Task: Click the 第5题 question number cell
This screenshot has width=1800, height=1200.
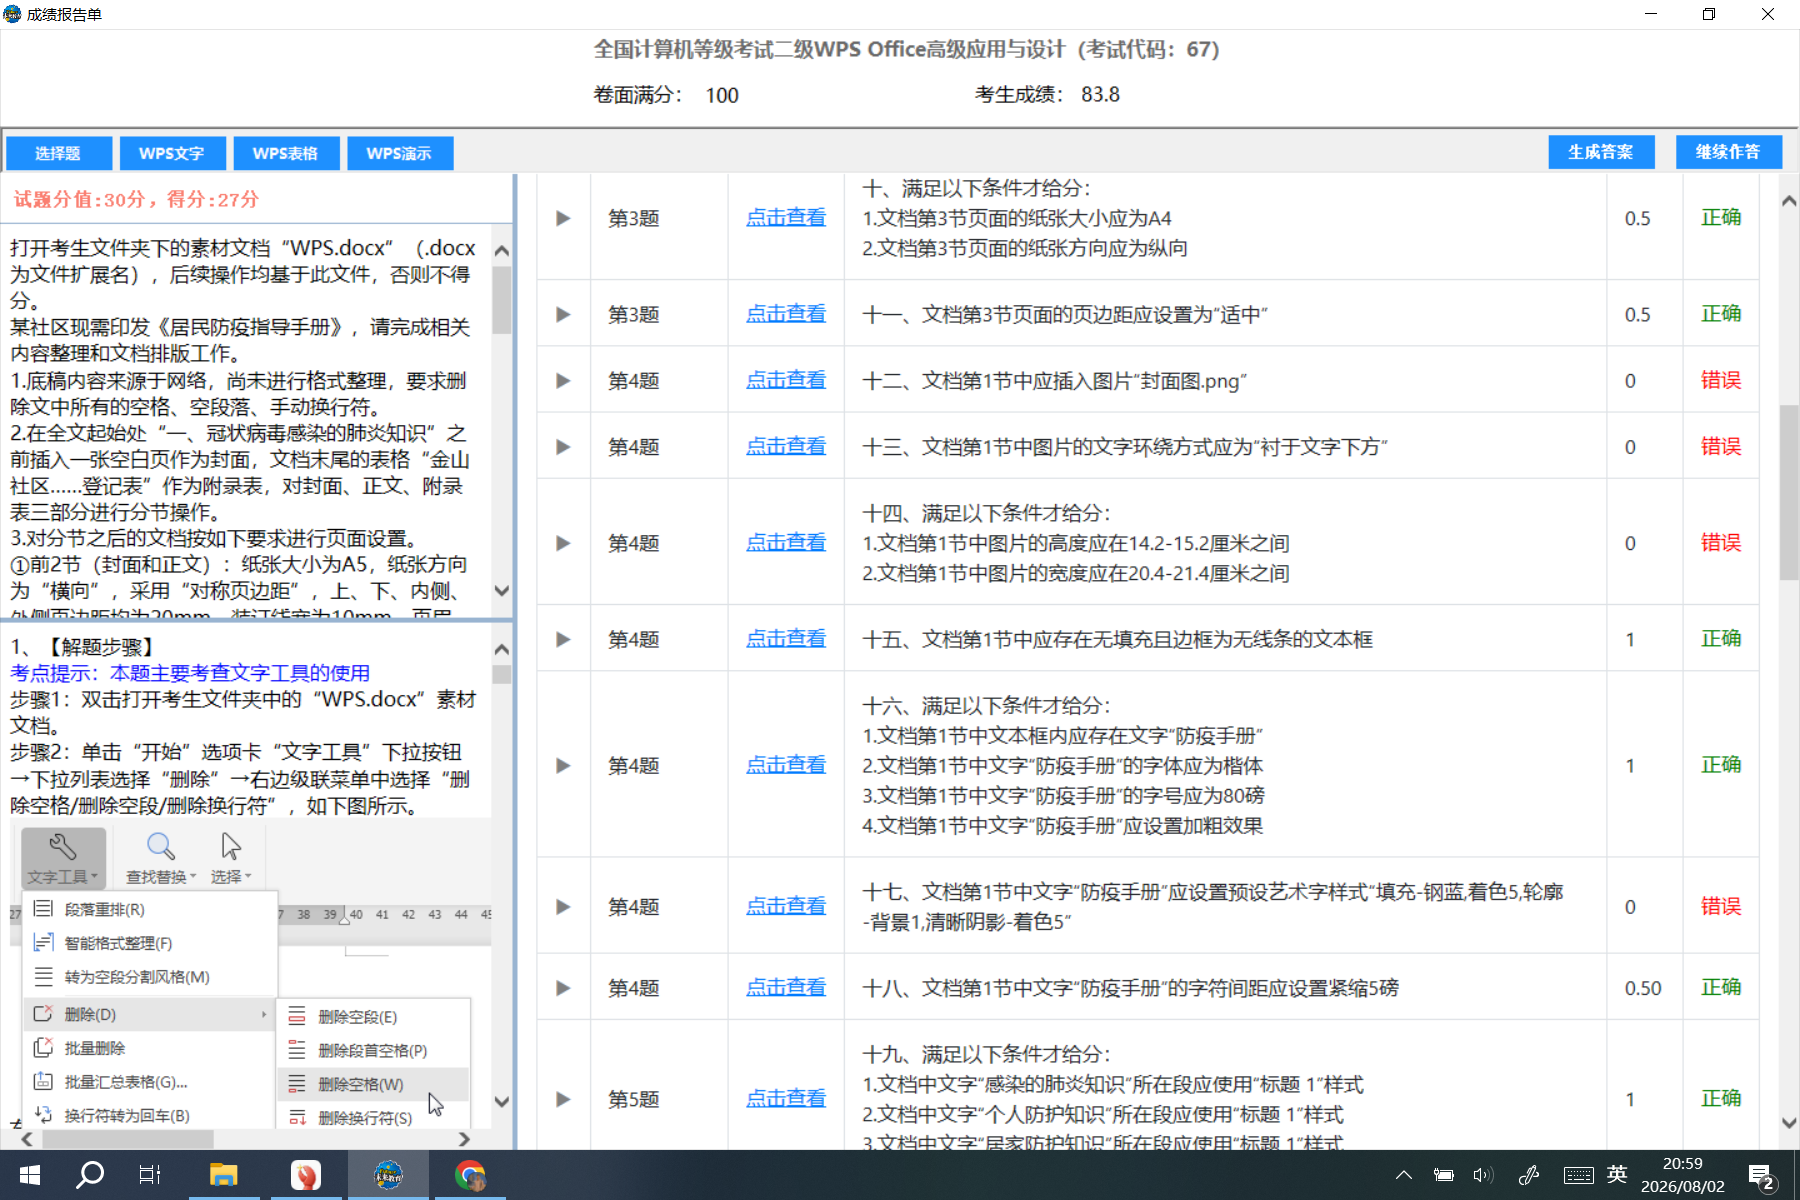Action: (x=634, y=1099)
